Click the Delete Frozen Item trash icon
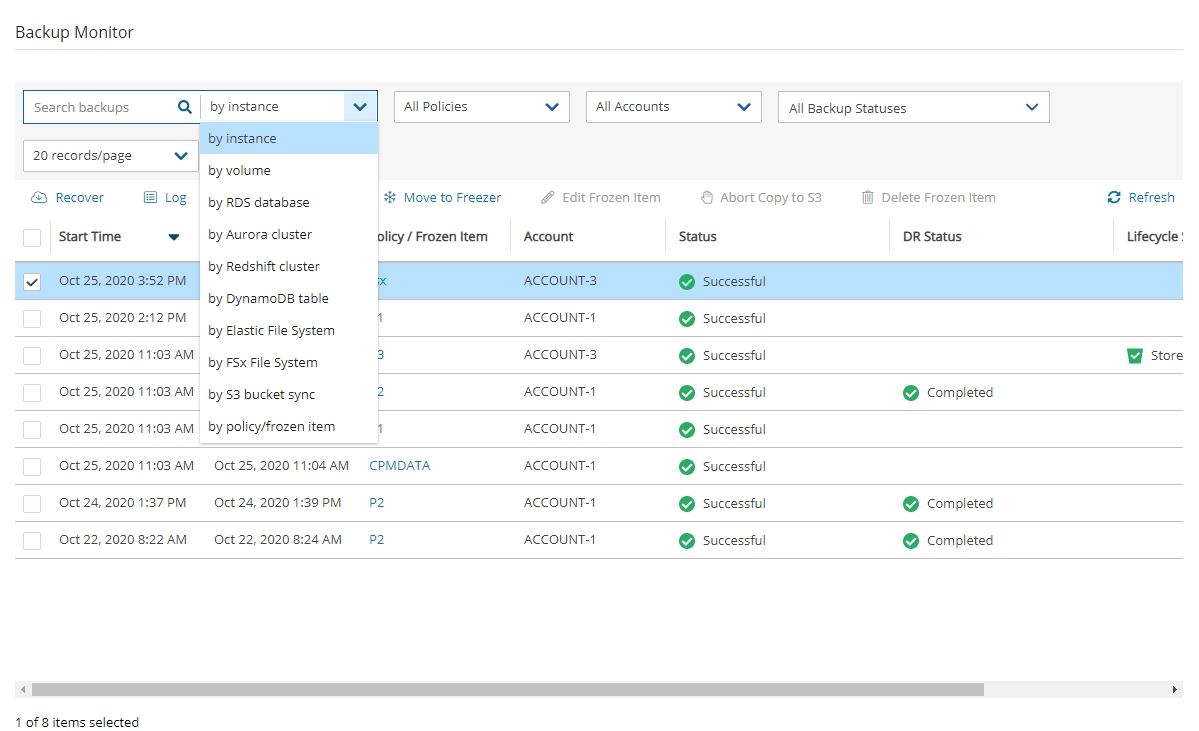The image size is (1199, 731). point(867,198)
